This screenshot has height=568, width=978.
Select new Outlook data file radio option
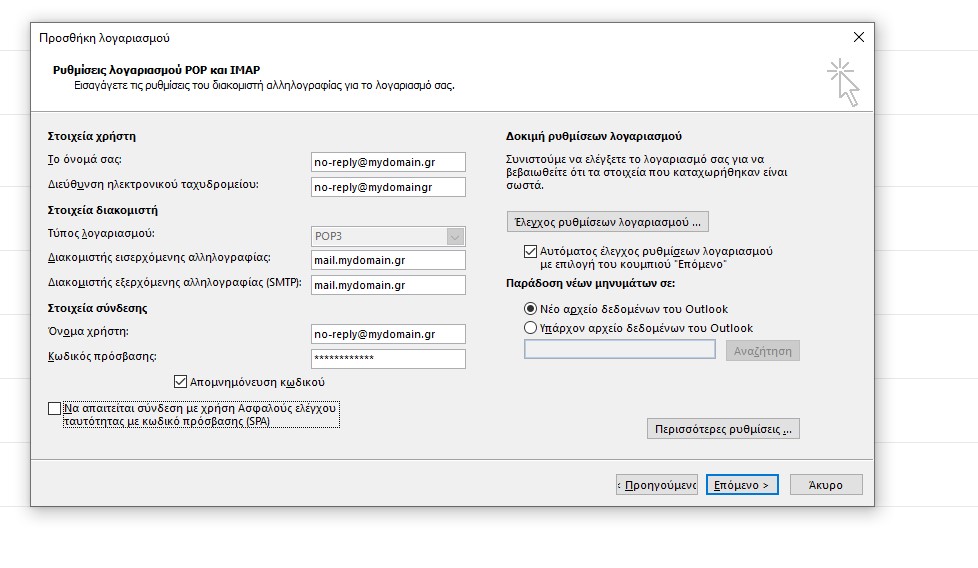point(530,309)
